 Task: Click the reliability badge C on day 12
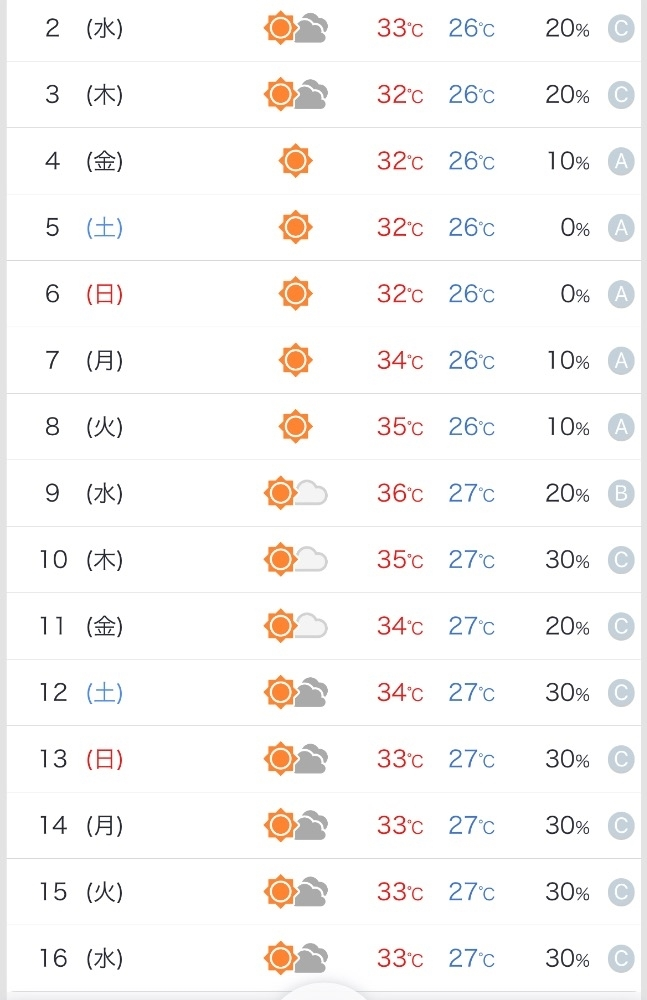pos(621,693)
